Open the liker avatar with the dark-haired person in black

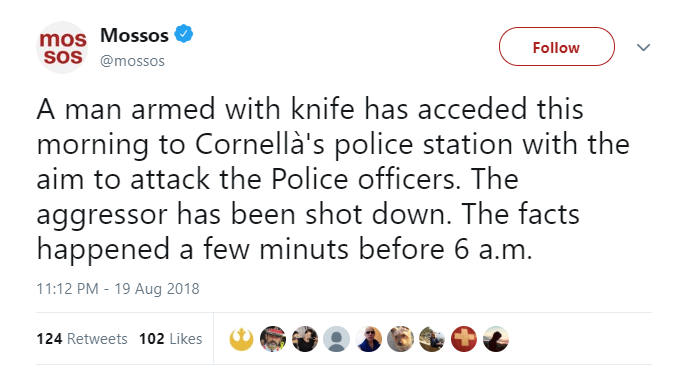tap(305, 339)
